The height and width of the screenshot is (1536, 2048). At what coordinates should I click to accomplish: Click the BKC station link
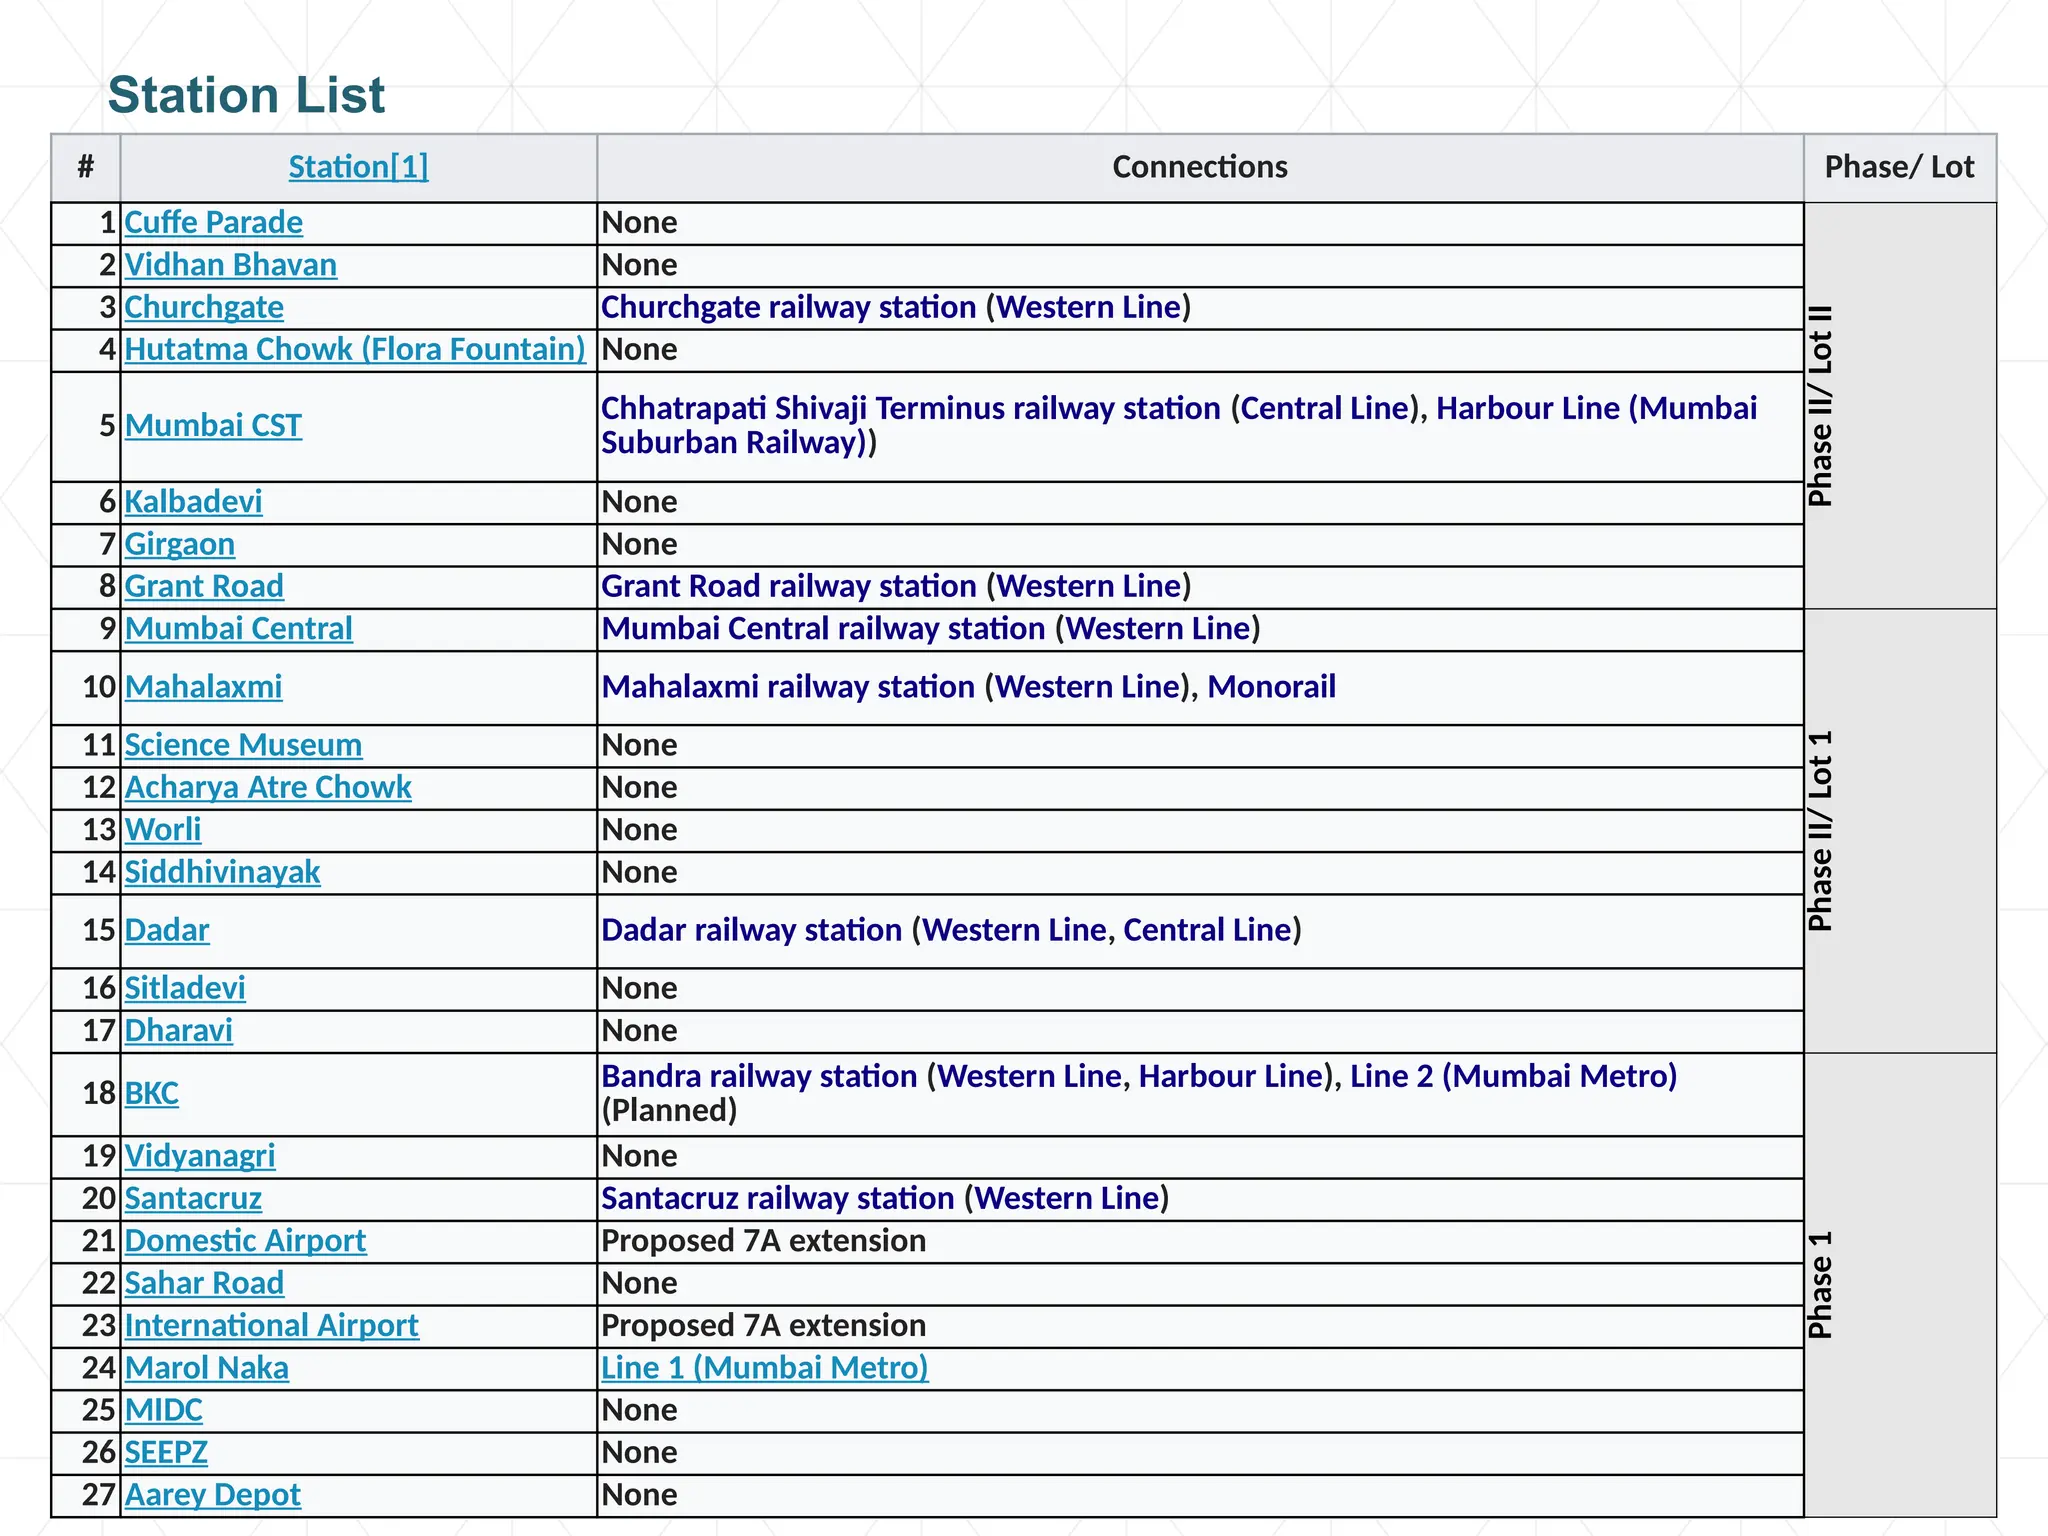[152, 1093]
